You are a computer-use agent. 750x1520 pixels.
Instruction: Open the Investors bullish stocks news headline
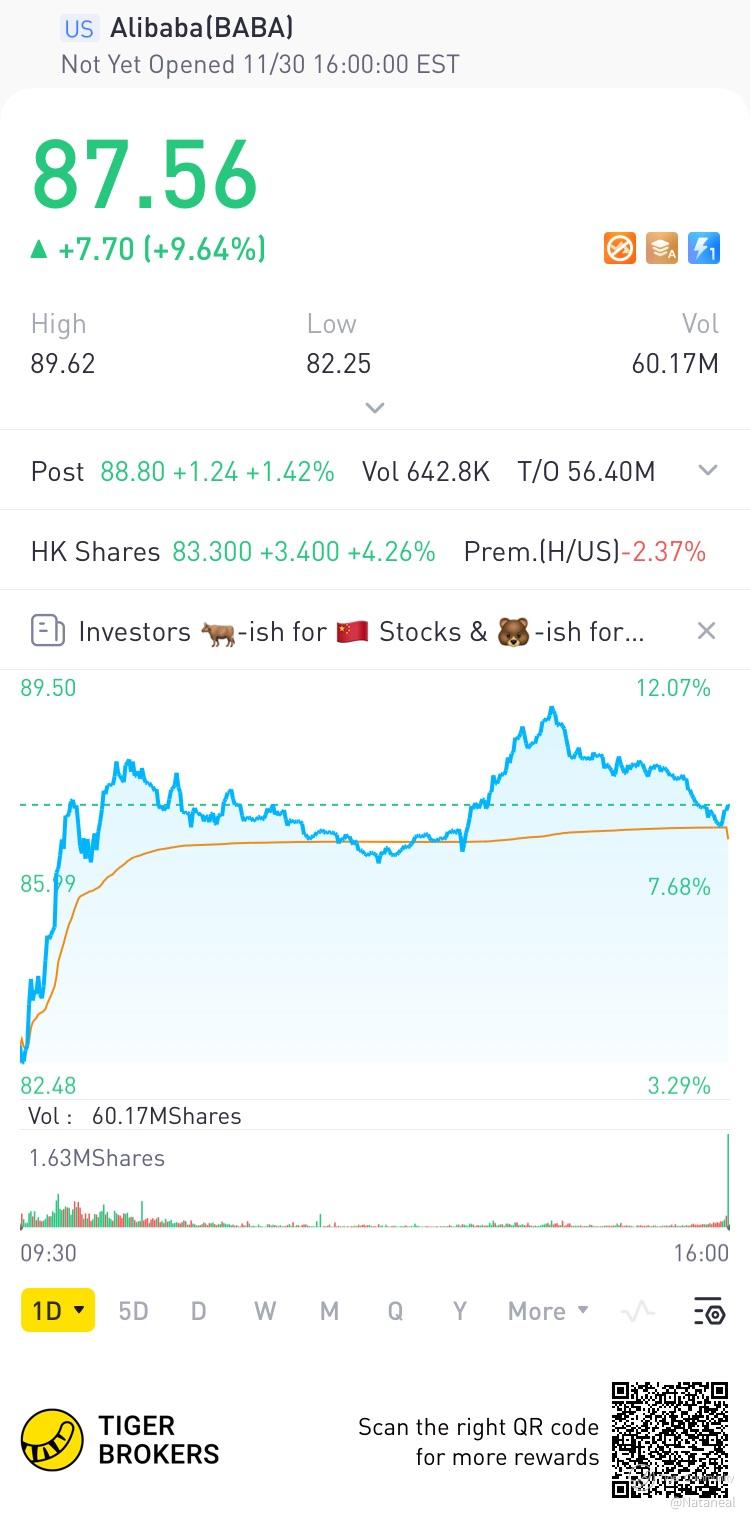point(360,631)
